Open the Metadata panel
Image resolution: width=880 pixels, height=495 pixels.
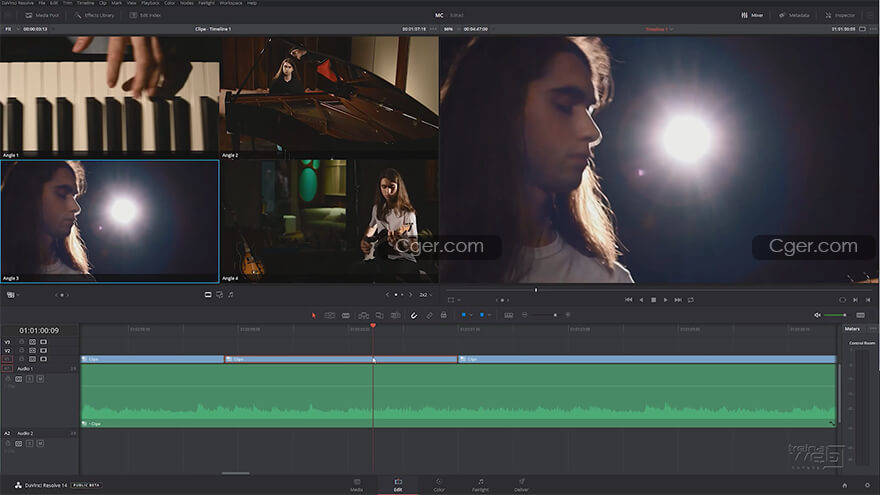(x=794, y=15)
